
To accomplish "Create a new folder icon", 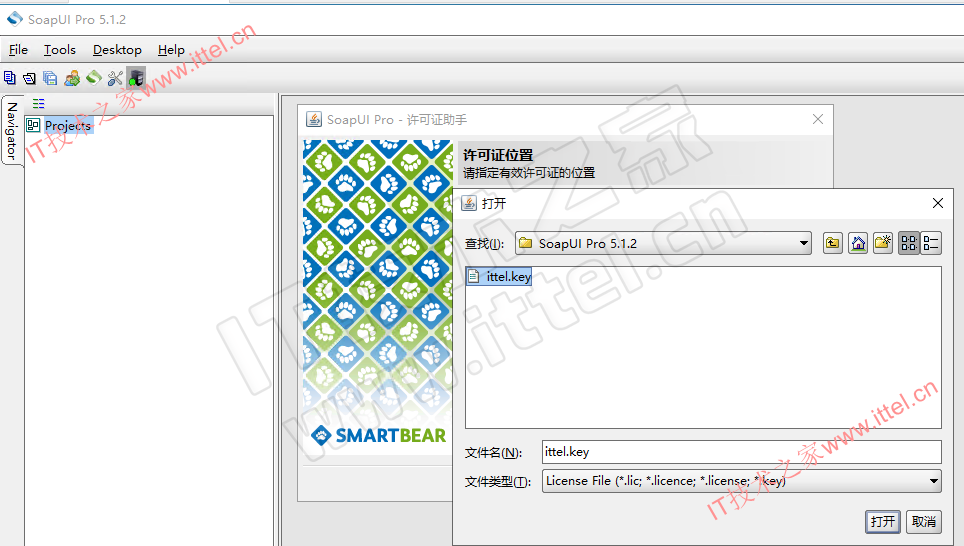I will tap(883, 243).
